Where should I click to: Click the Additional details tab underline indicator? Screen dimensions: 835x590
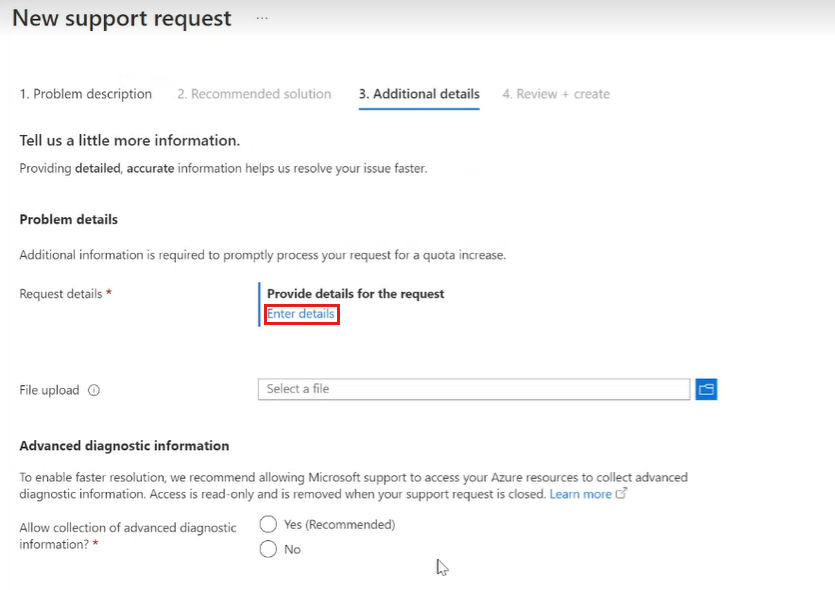417,108
